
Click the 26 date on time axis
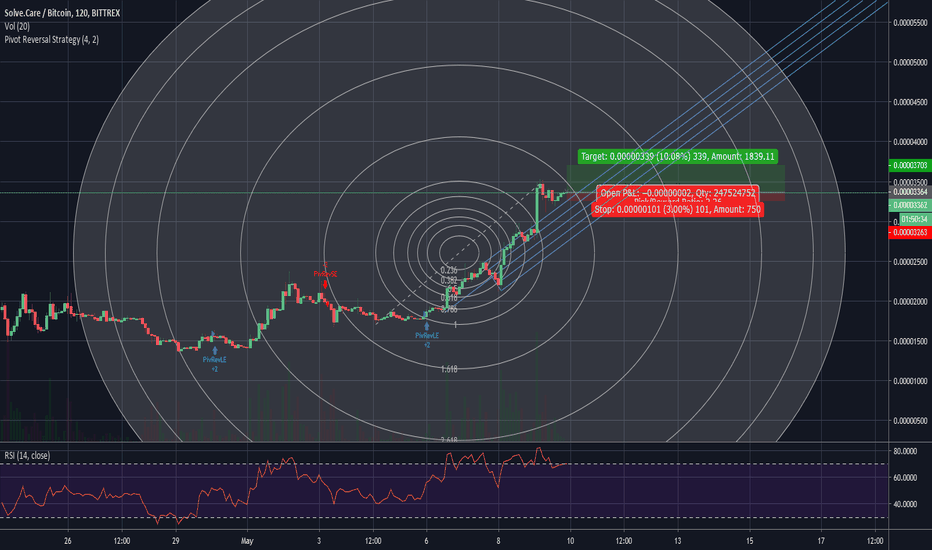(x=68, y=541)
